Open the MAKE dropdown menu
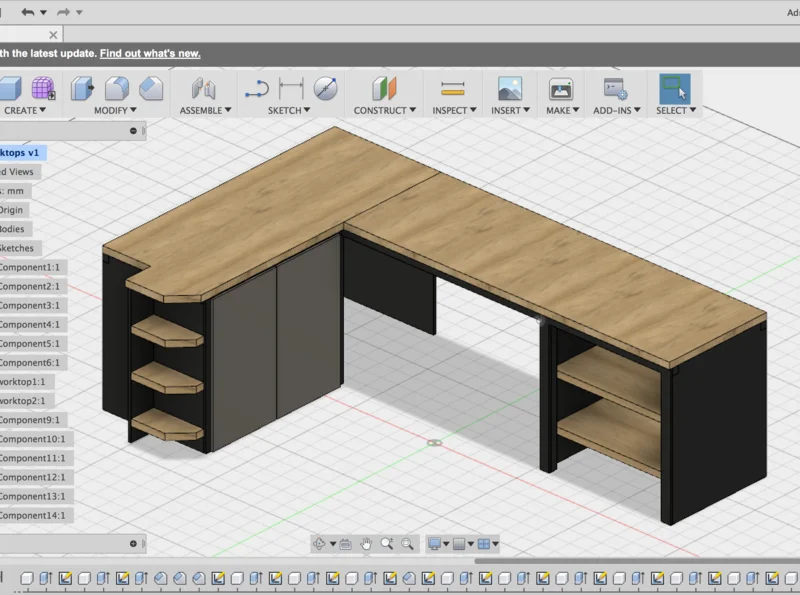 coord(563,110)
